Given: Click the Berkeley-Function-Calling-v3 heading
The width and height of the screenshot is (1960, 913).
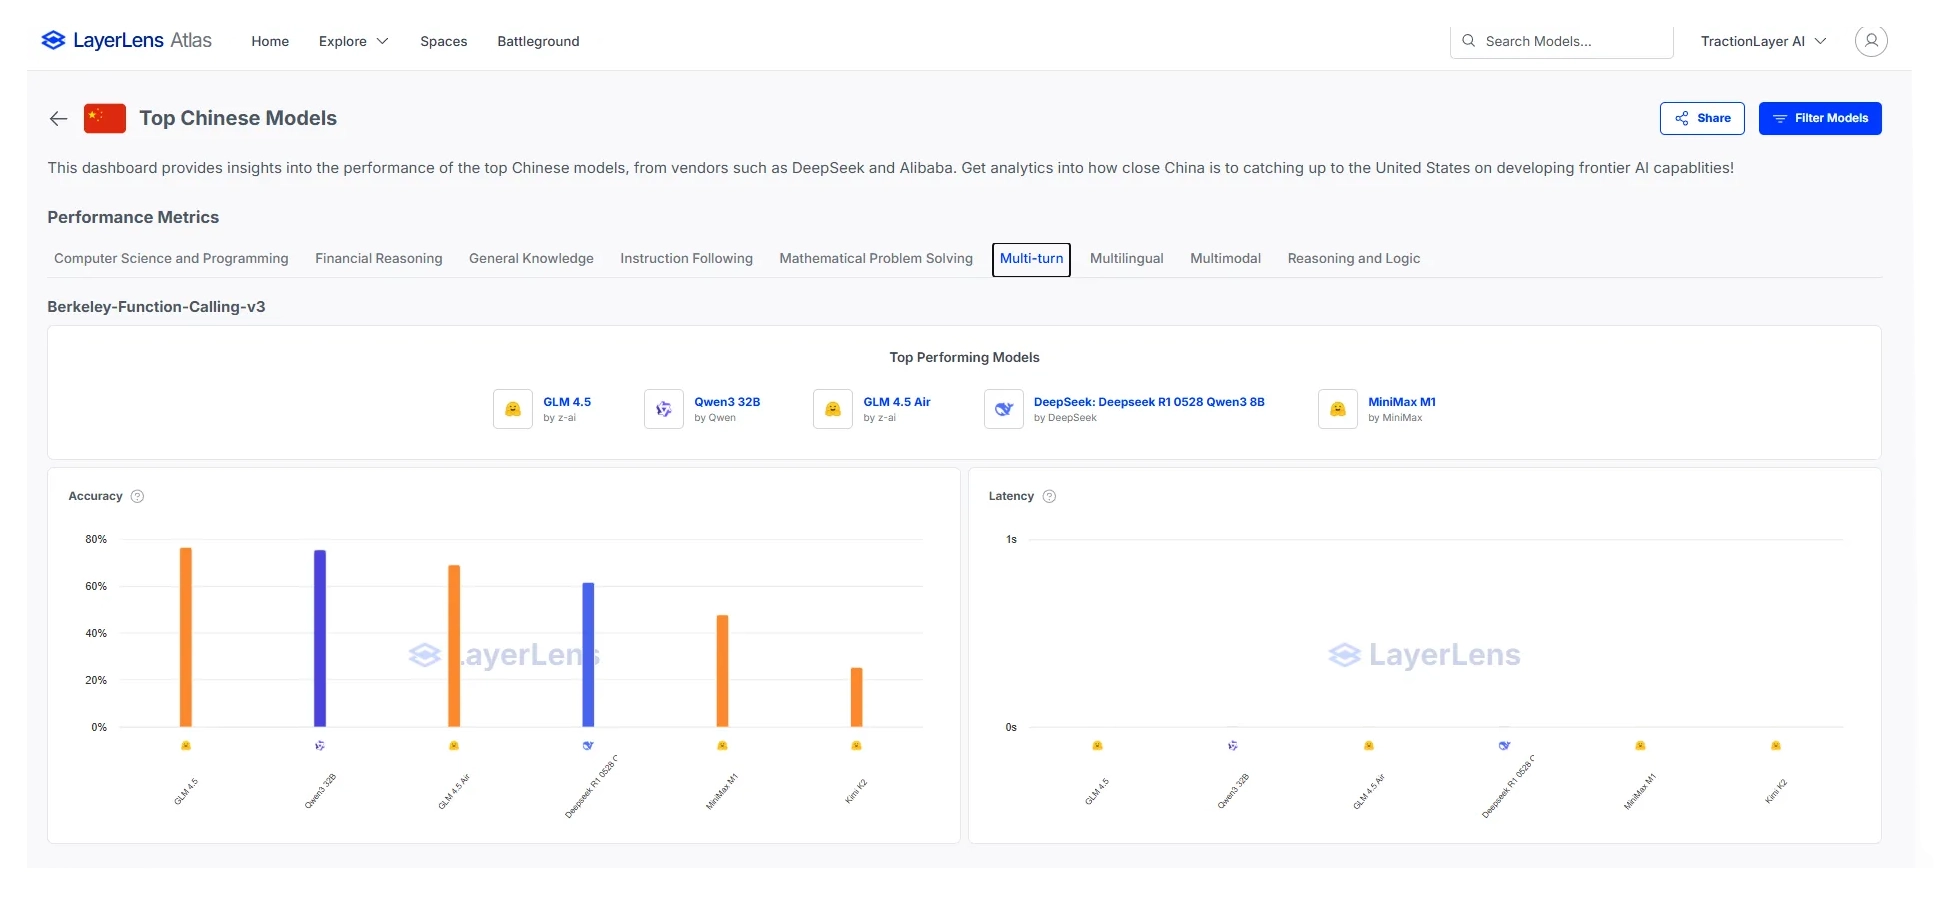Looking at the screenshot, I should 156,307.
